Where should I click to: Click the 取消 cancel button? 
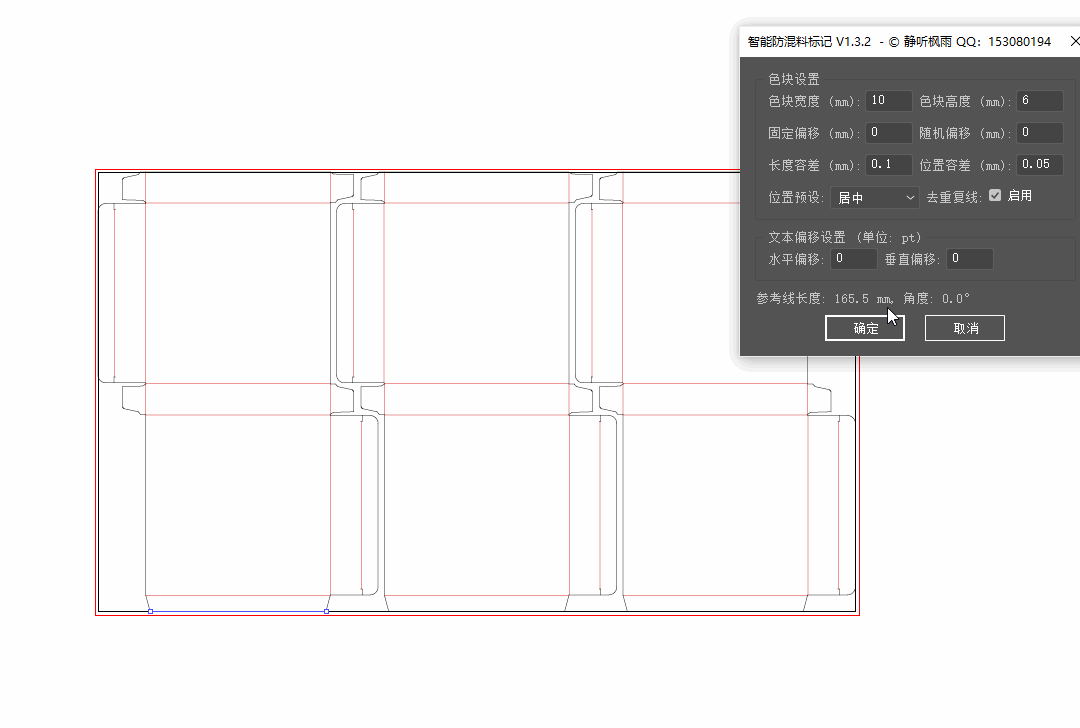coord(964,329)
